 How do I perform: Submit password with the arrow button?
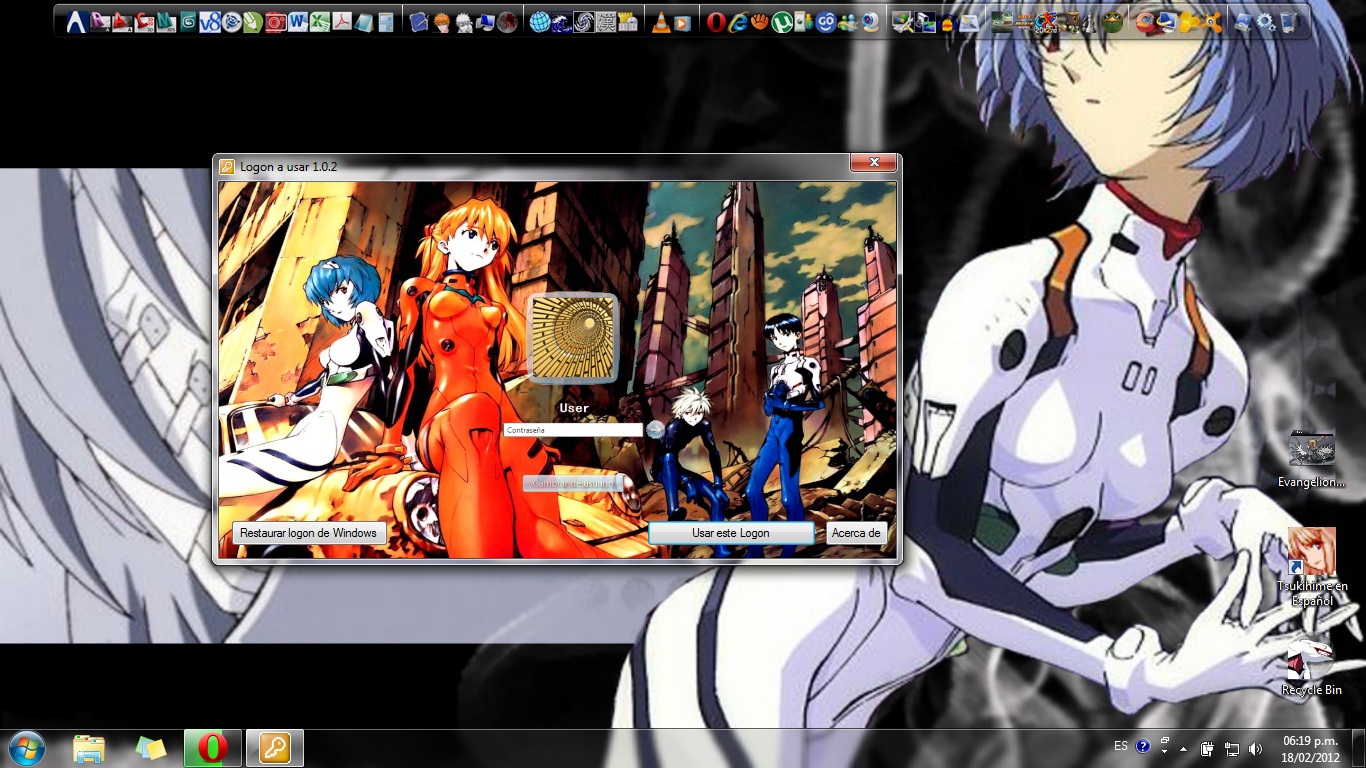click(x=654, y=430)
